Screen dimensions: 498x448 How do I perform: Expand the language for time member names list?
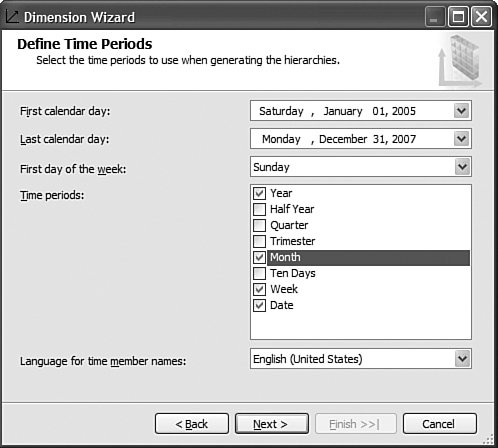coord(462,359)
